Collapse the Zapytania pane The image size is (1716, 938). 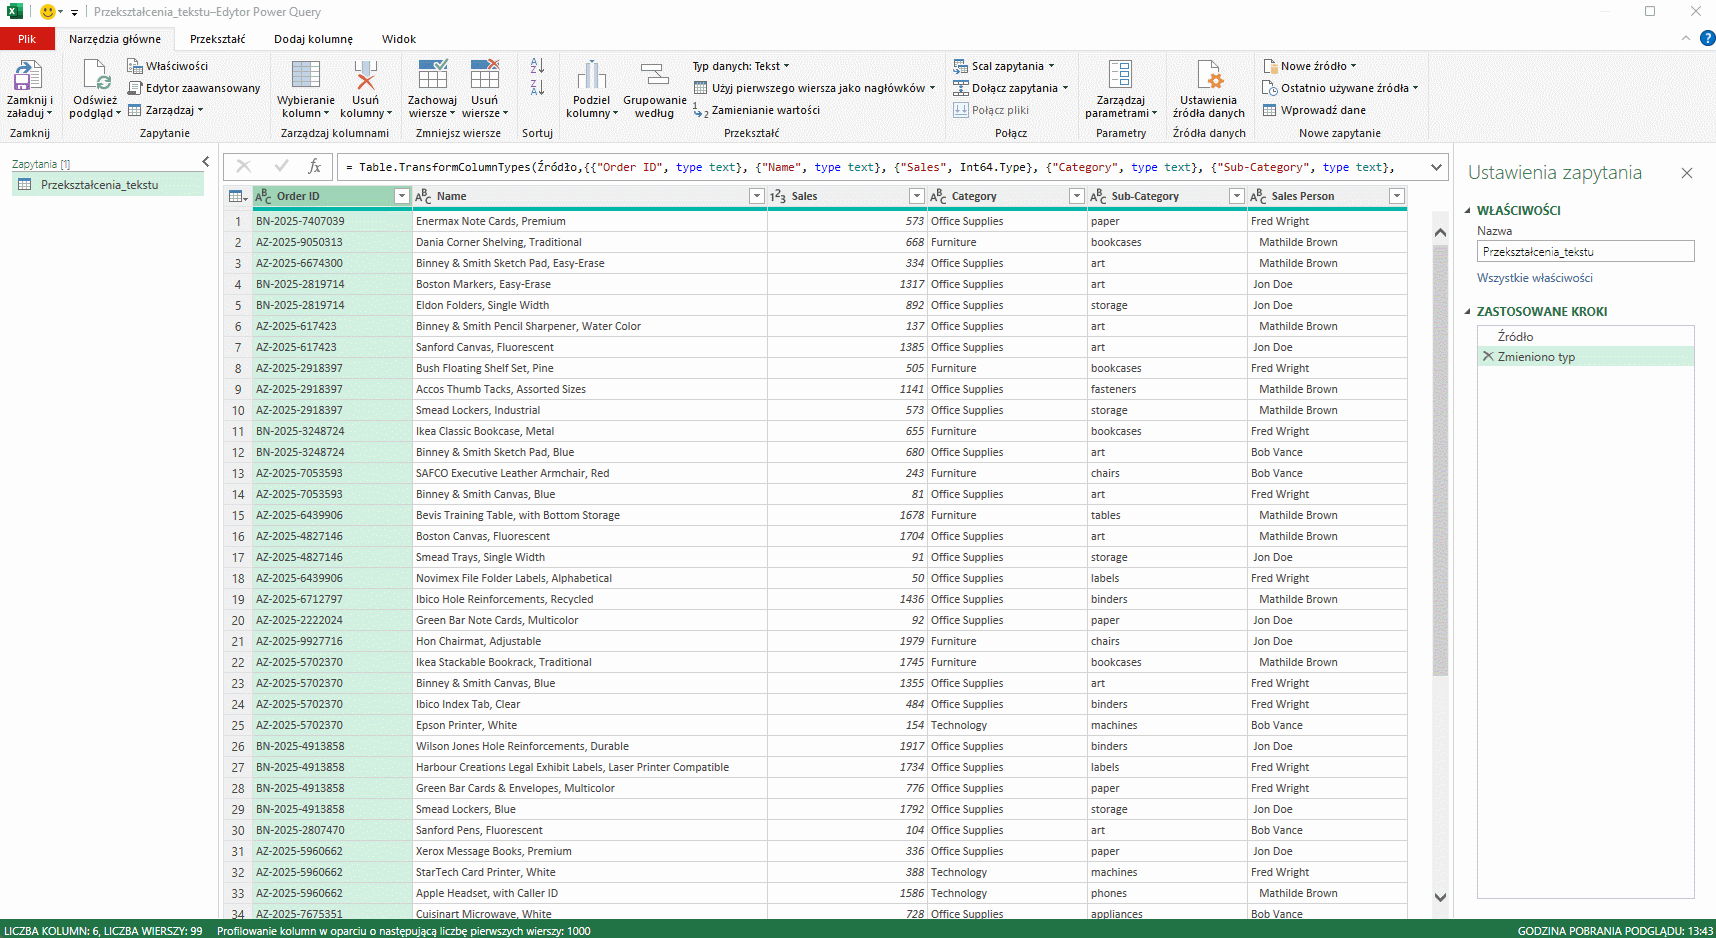coord(206,161)
